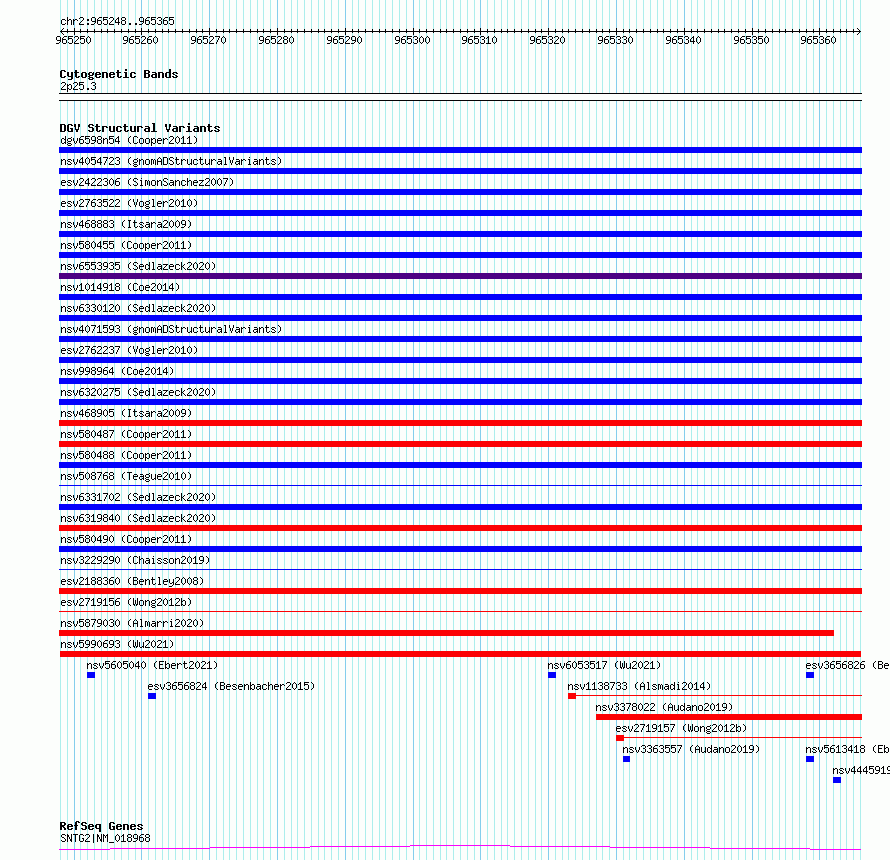890x860 pixels.
Task: Click the blue marker under esv3656824 (Besenbacher2015)
Action: [152, 696]
